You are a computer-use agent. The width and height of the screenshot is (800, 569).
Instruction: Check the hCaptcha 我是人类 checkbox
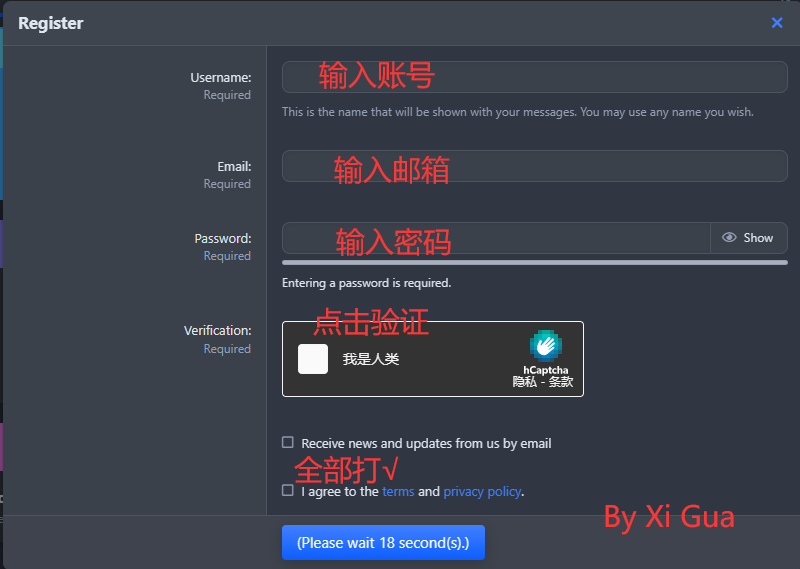[313, 359]
